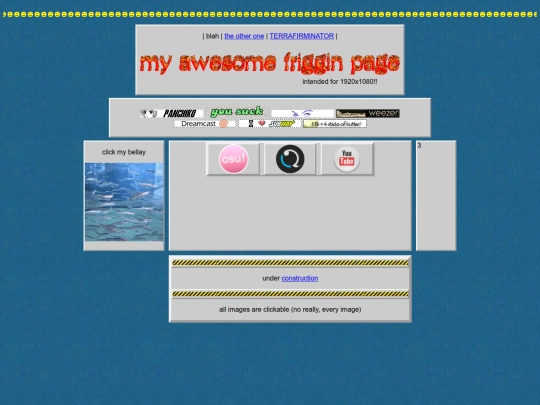The width and height of the screenshot is (540, 405).
Task: Click the fish school image under 'click my bellay'
Action: 124,202
